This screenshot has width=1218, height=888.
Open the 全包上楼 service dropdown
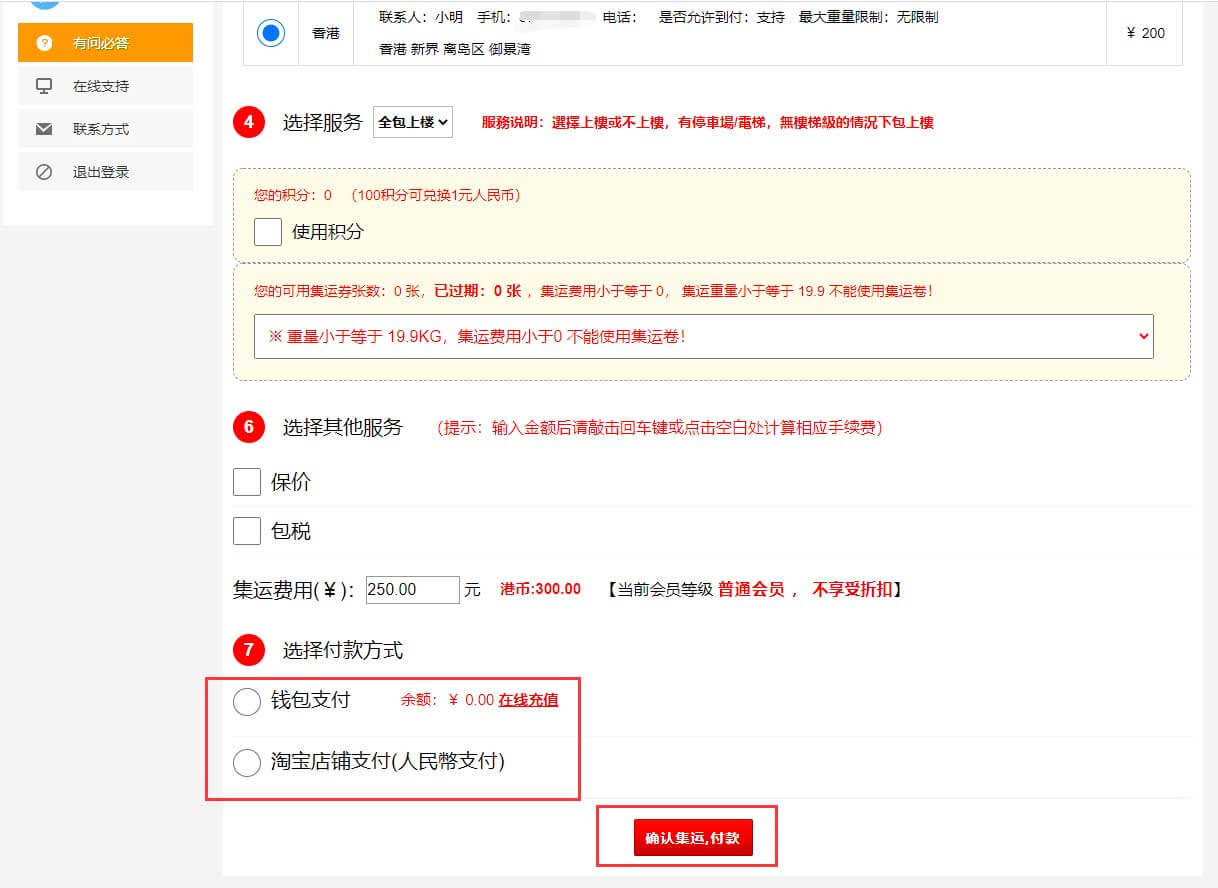(413, 123)
